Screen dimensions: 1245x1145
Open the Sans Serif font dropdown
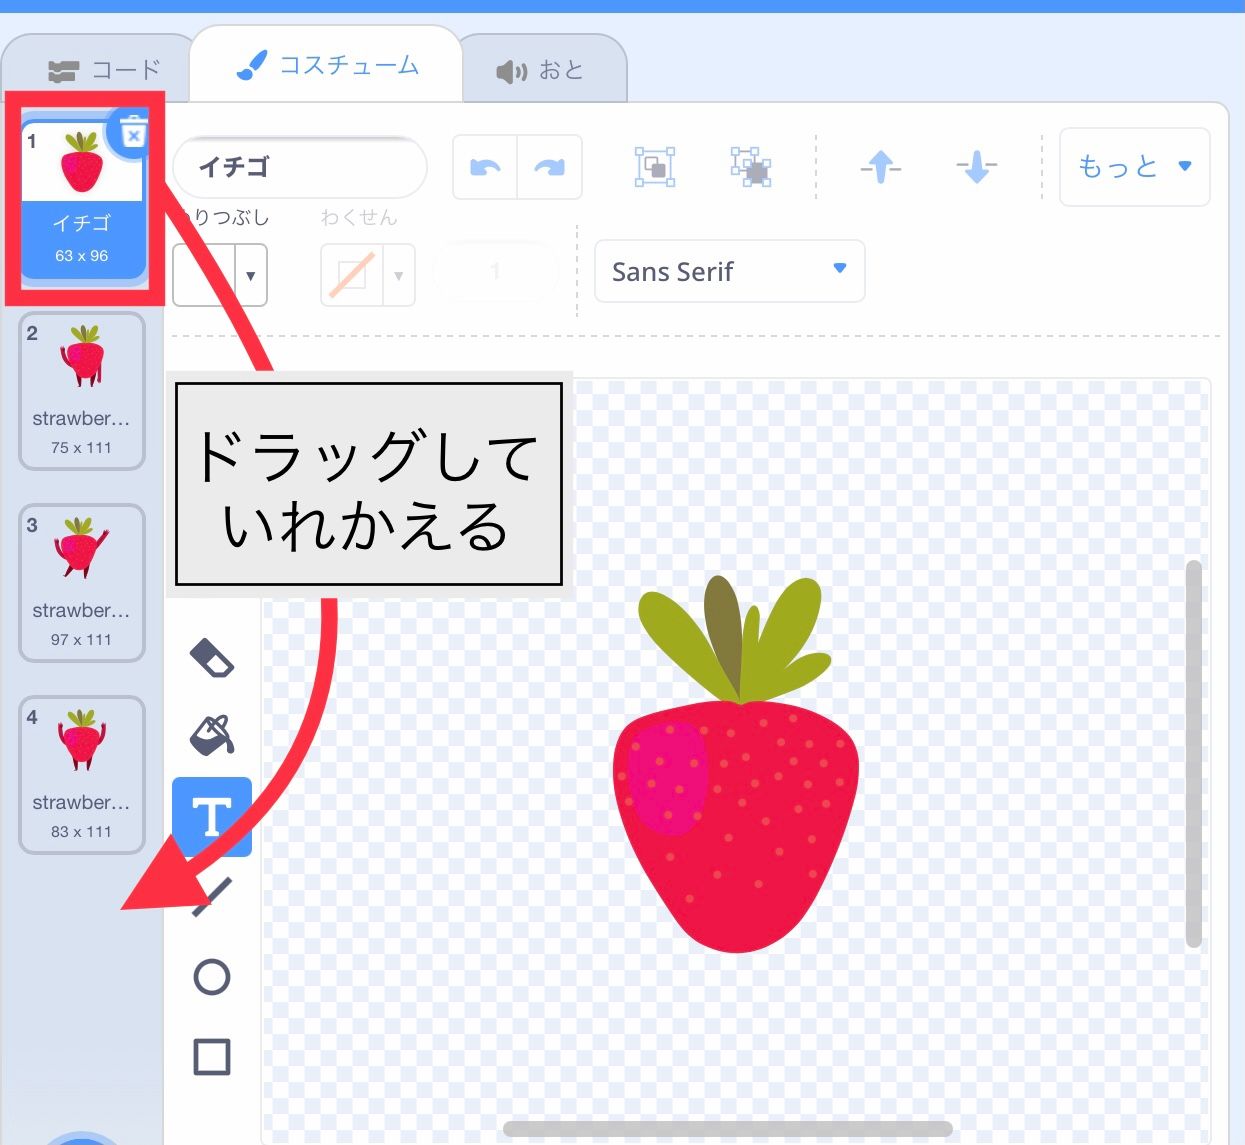729,271
